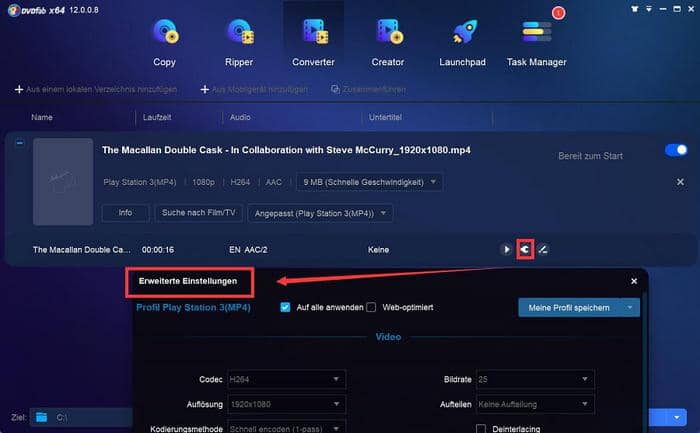Viewport: 700px width, 433px height.
Task: Open advanced settings wrench icon
Action: point(525,249)
